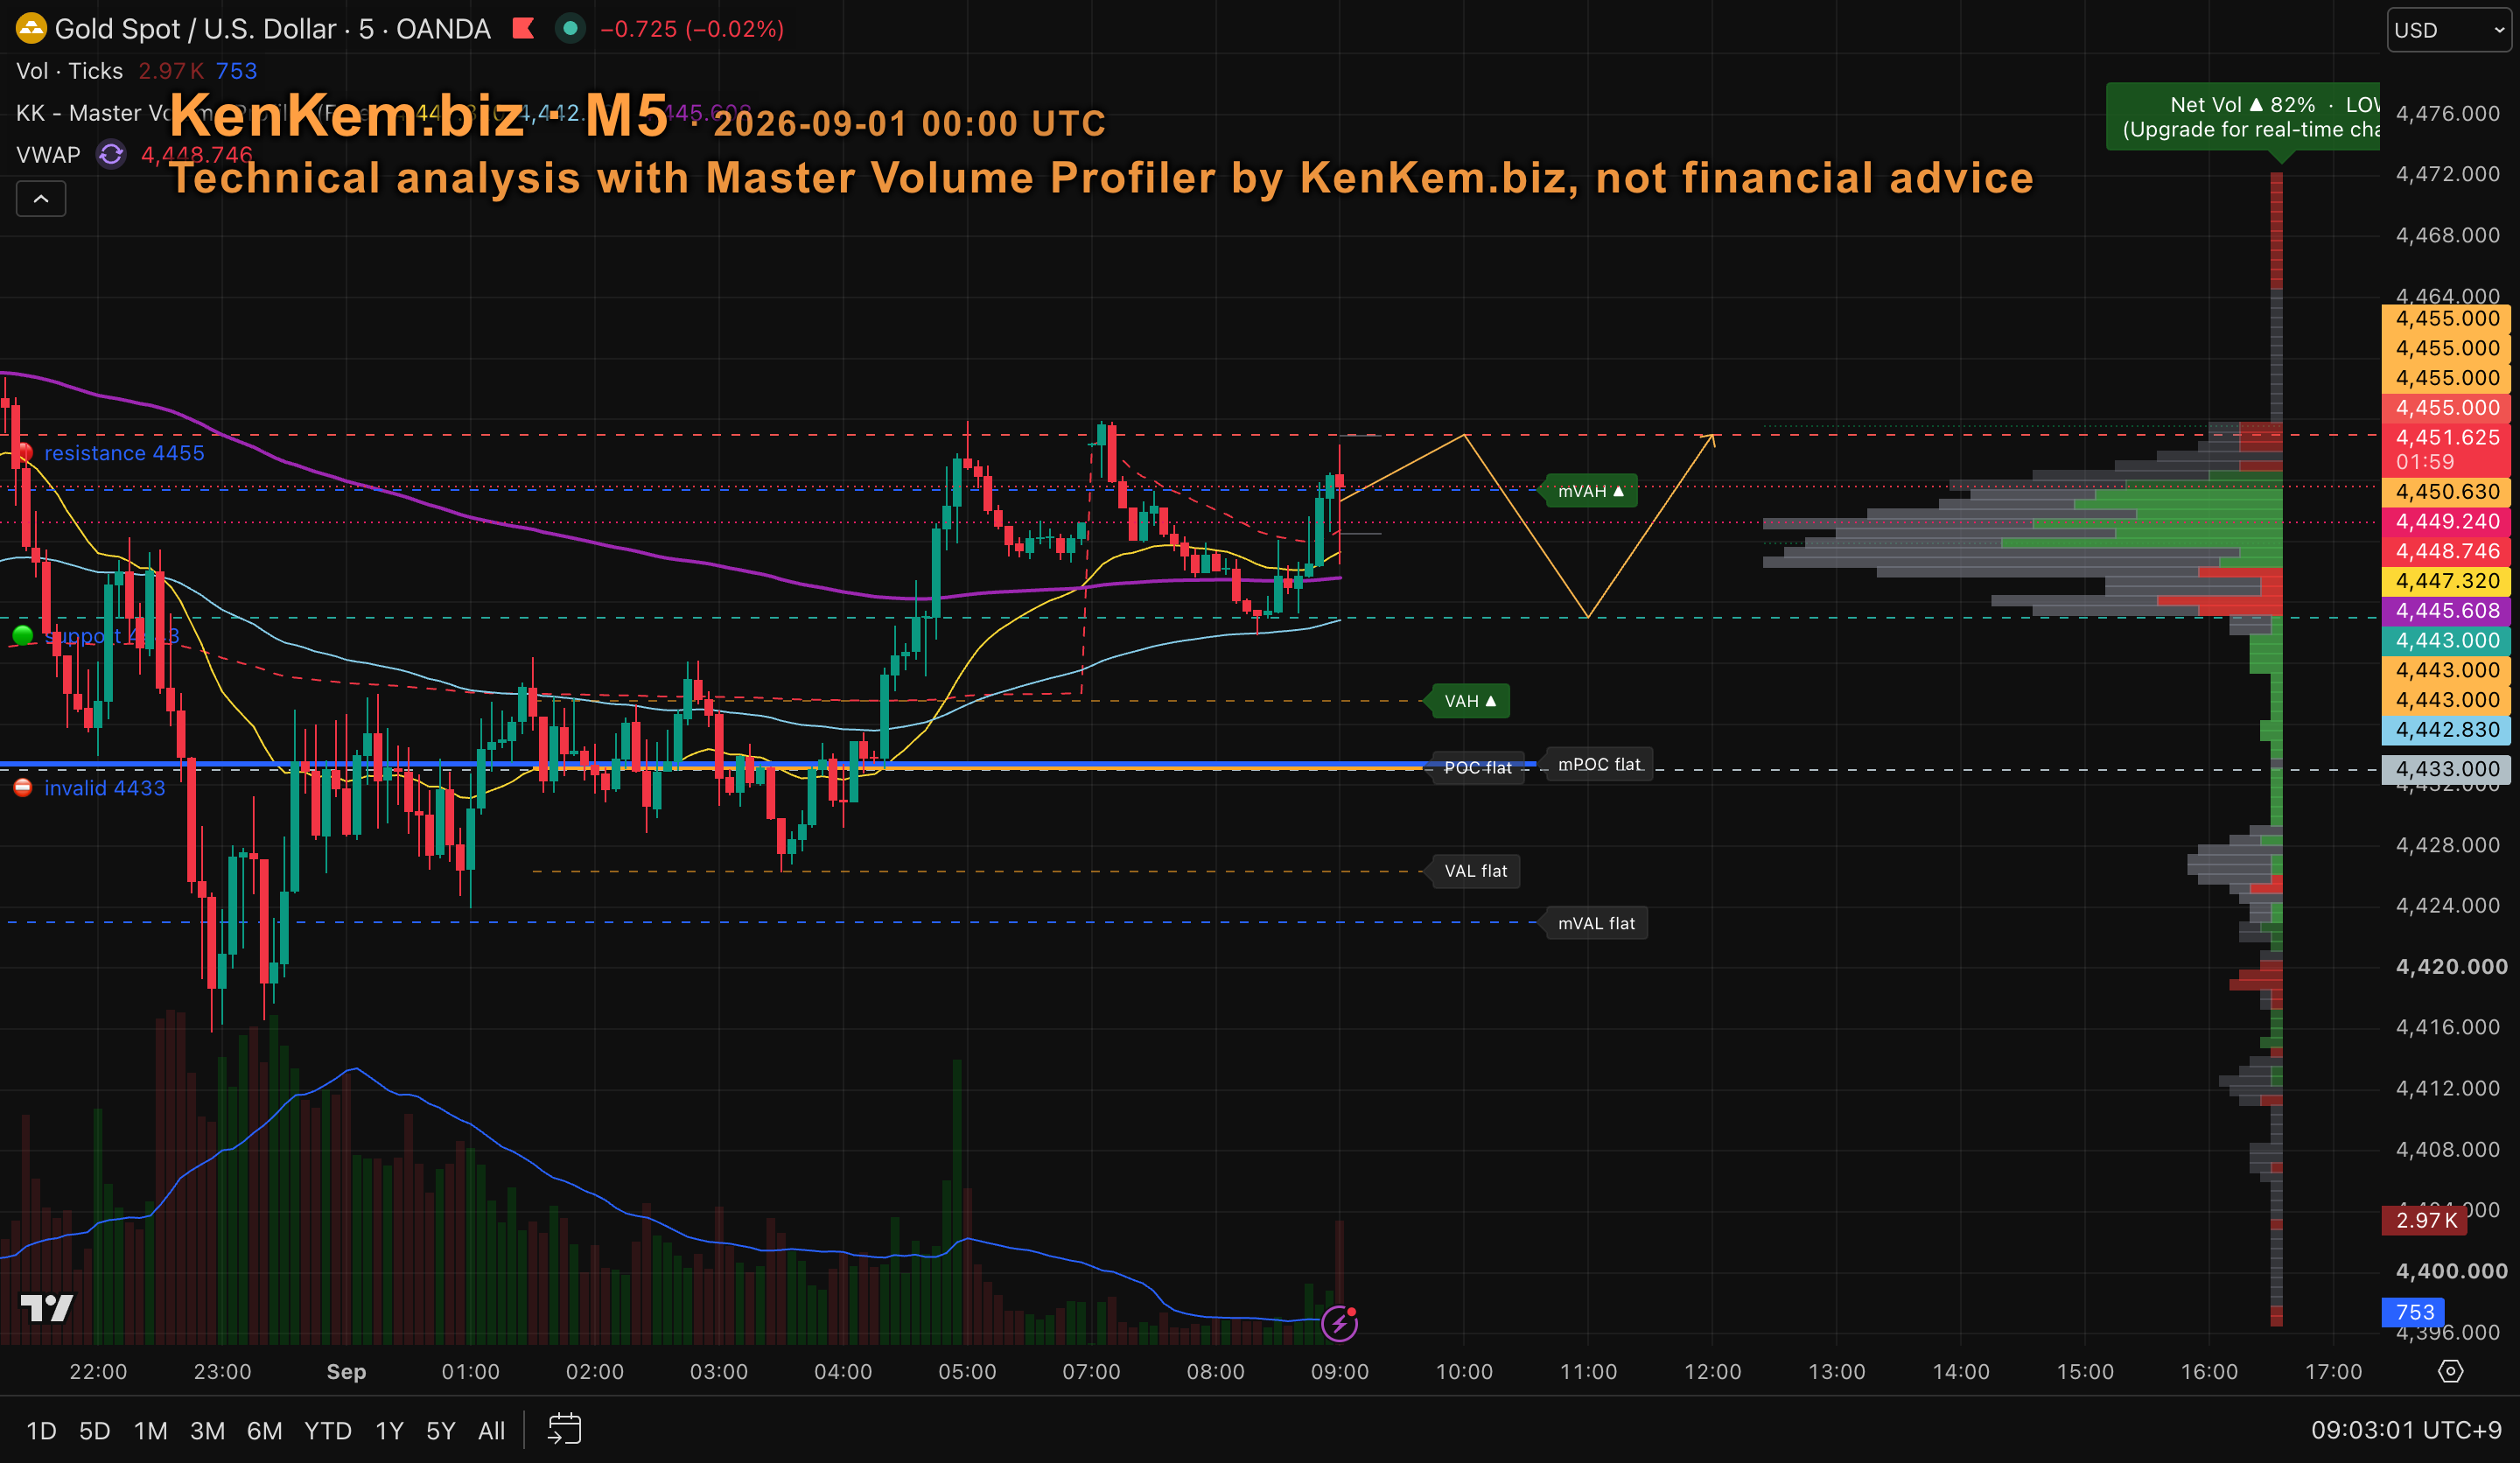Image resolution: width=2520 pixels, height=1463 pixels.
Task: Click the 4,450.630 price axis label
Action: click(2446, 491)
